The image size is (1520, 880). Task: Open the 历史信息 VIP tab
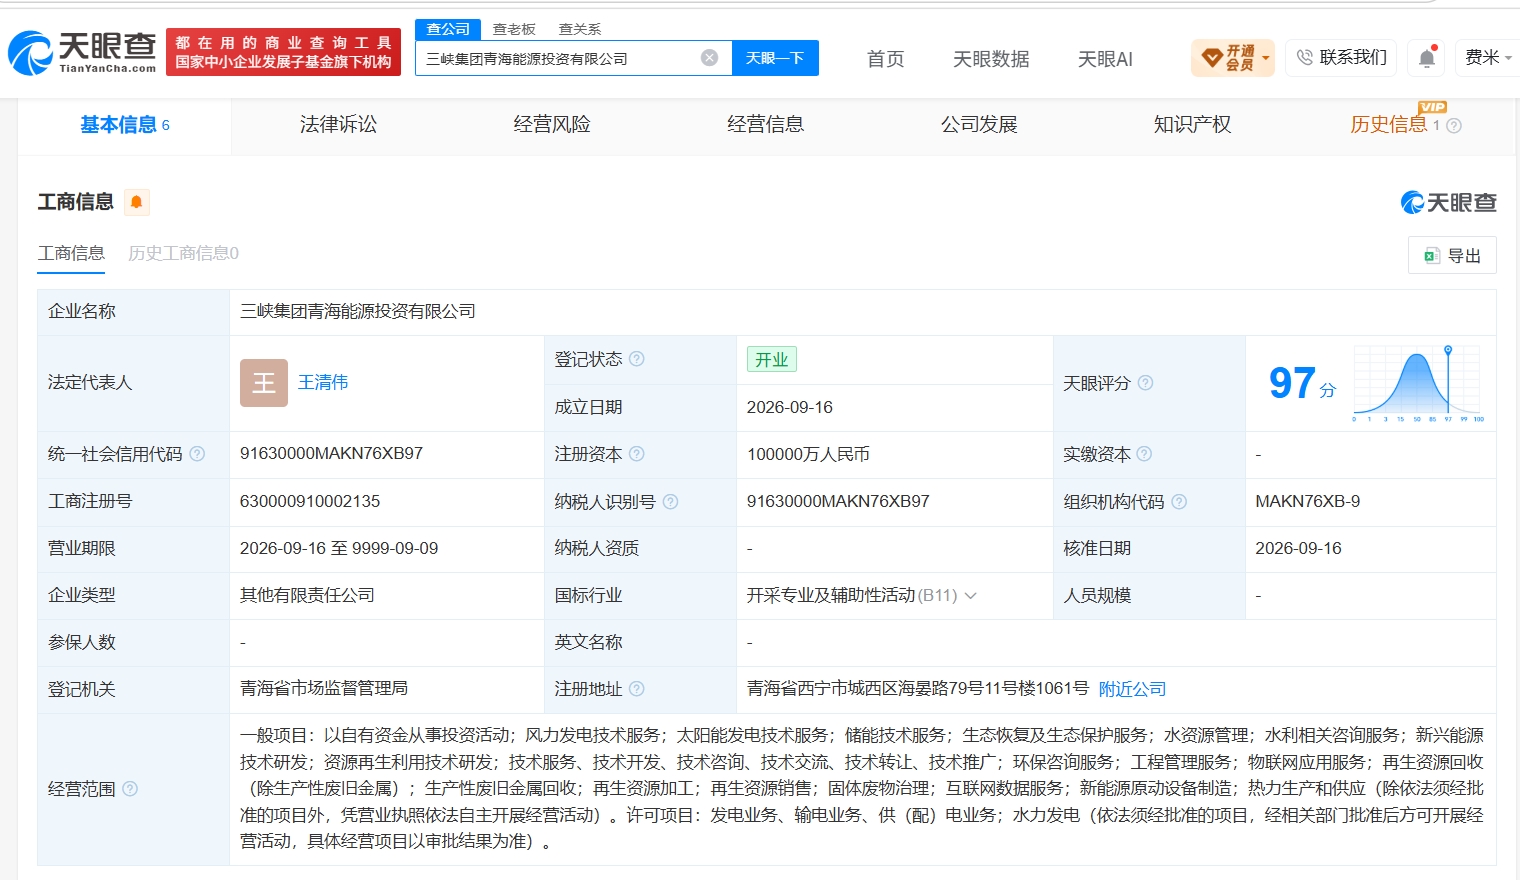coord(1389,125)
